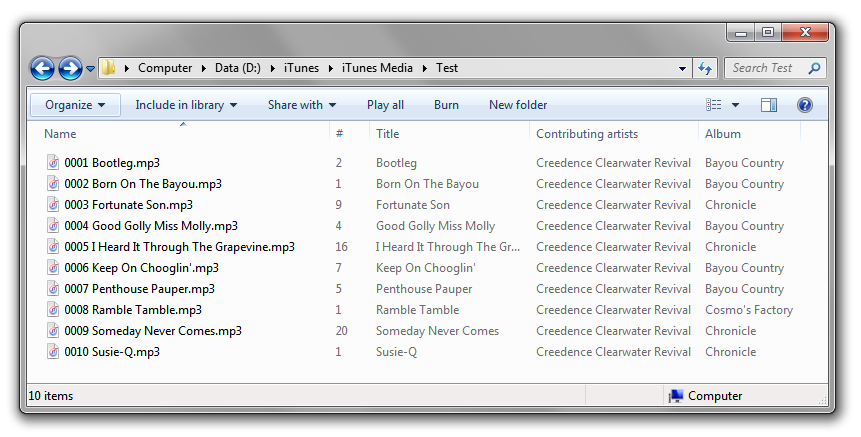Click the folder icon in the address bar
The height and width of the screenshot is (437, 861).
click(109, 68)
